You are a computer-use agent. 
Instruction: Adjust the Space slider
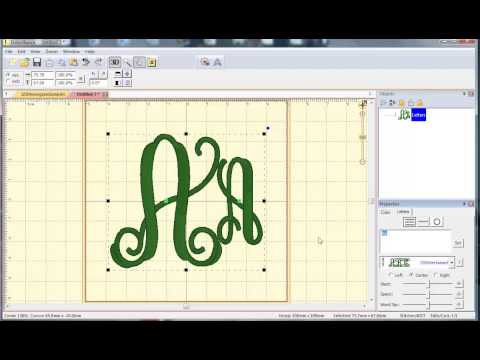click(x=427, y=294)
